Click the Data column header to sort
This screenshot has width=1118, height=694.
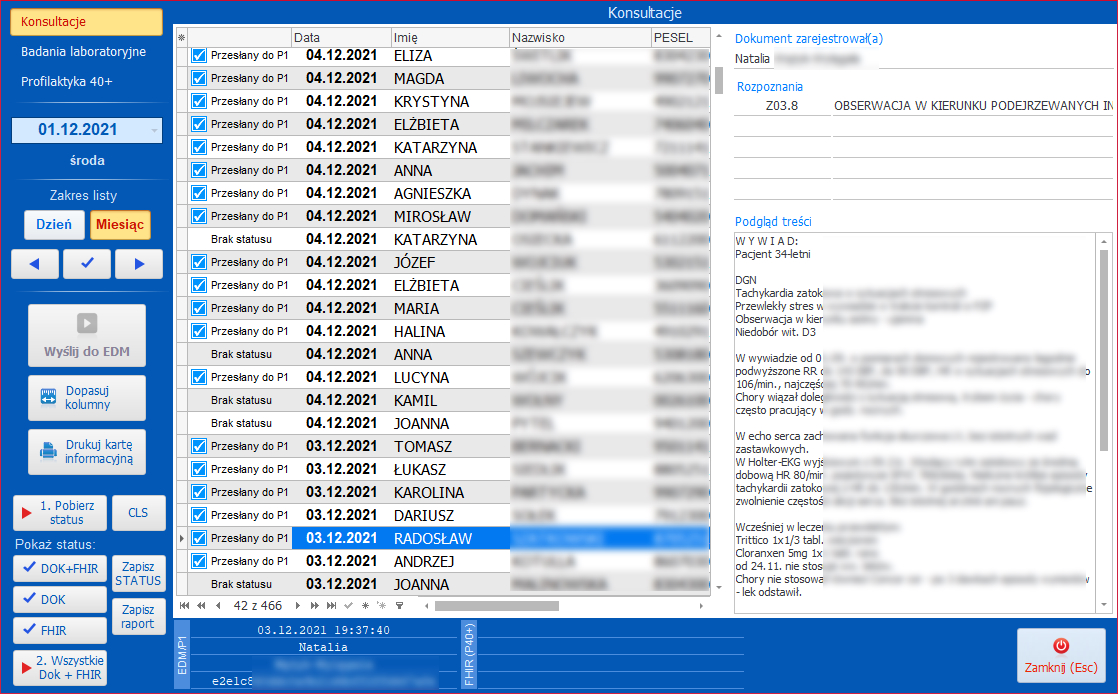tap(340, 38)
